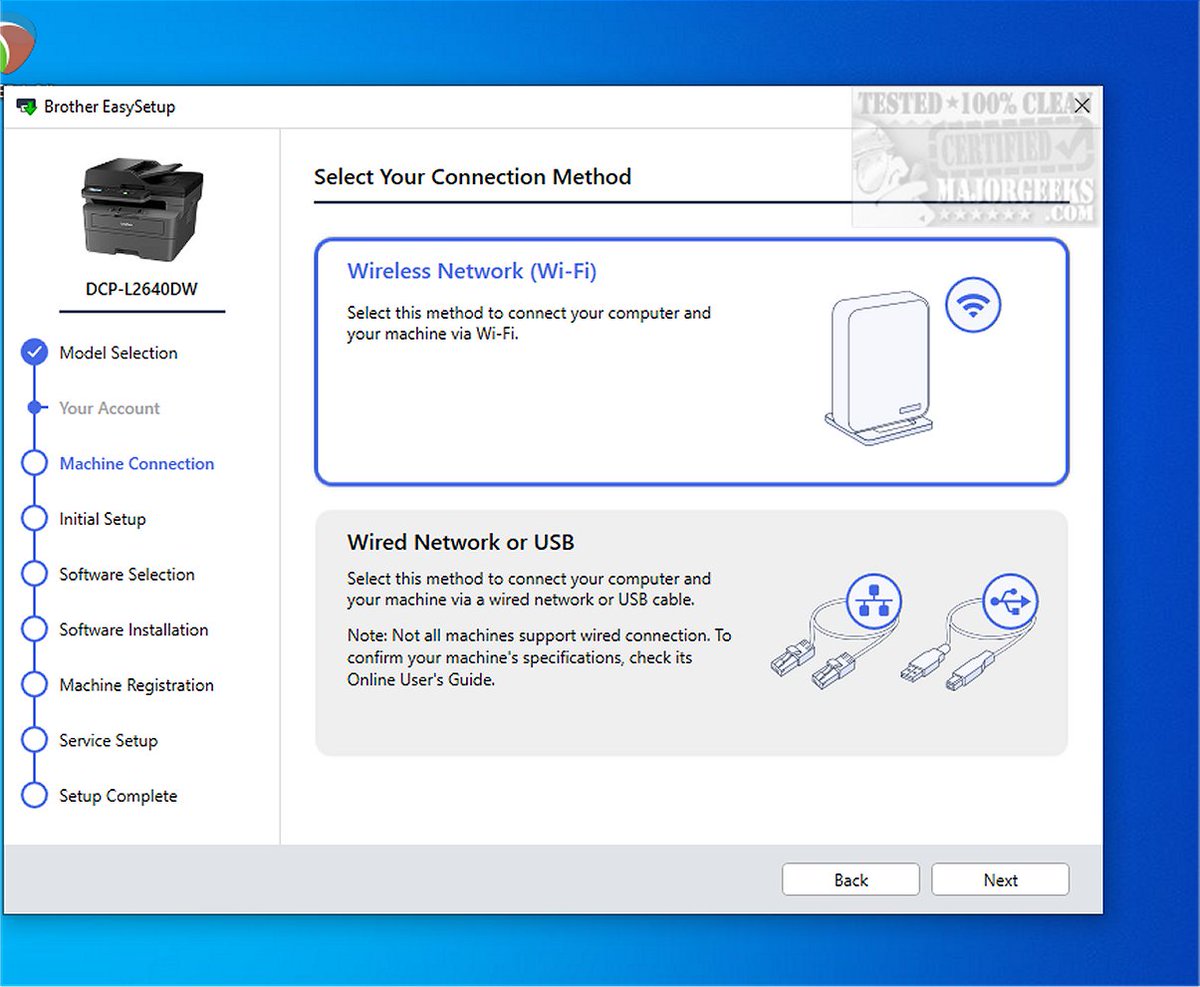Click the wired network icon
1200x987 pixels.
click(875, 602)
